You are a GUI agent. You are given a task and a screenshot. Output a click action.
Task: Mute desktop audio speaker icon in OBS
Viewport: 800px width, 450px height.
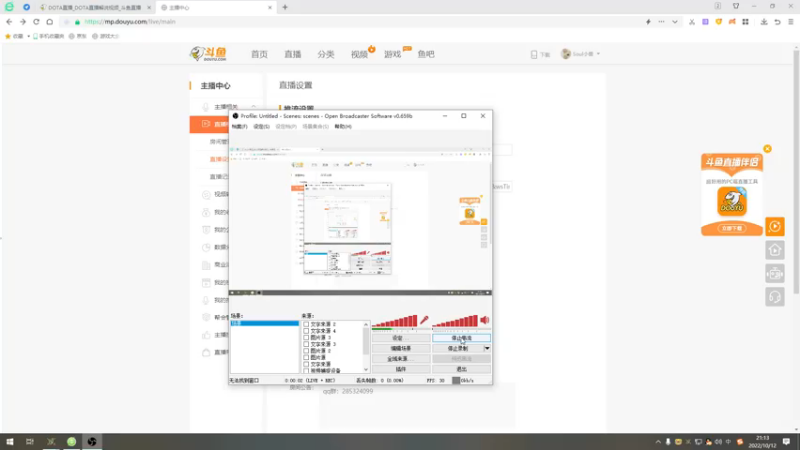485,320
